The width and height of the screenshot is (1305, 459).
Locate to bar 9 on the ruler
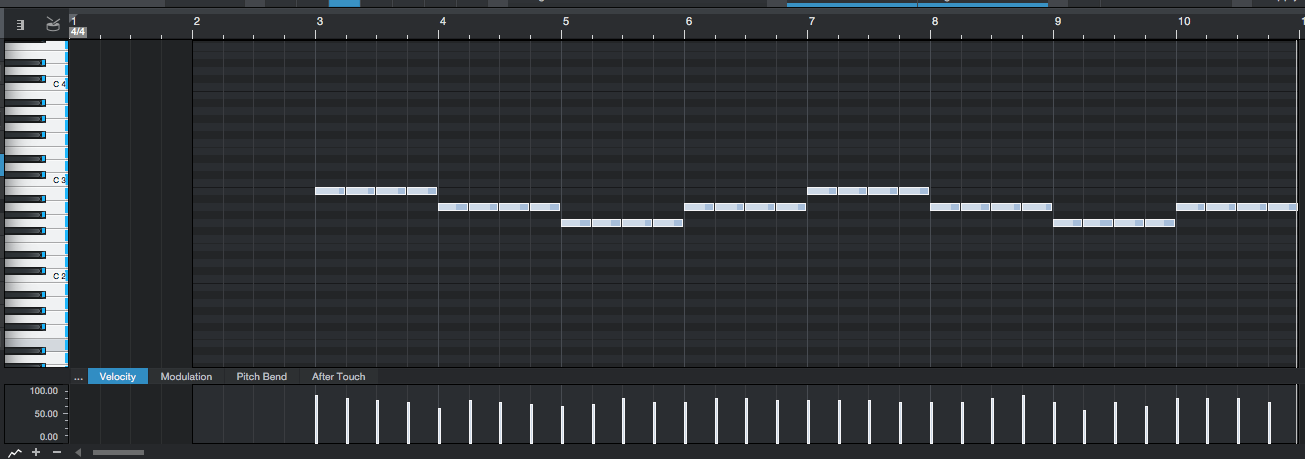[1057, 21]
